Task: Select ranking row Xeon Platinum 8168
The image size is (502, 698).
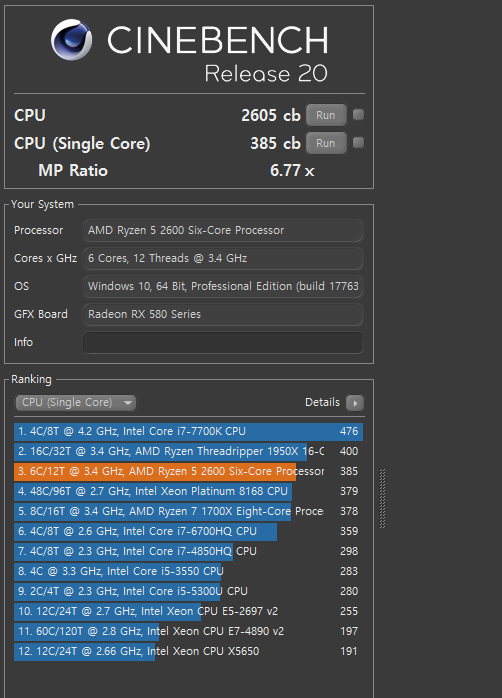Action: click(188, 491)
